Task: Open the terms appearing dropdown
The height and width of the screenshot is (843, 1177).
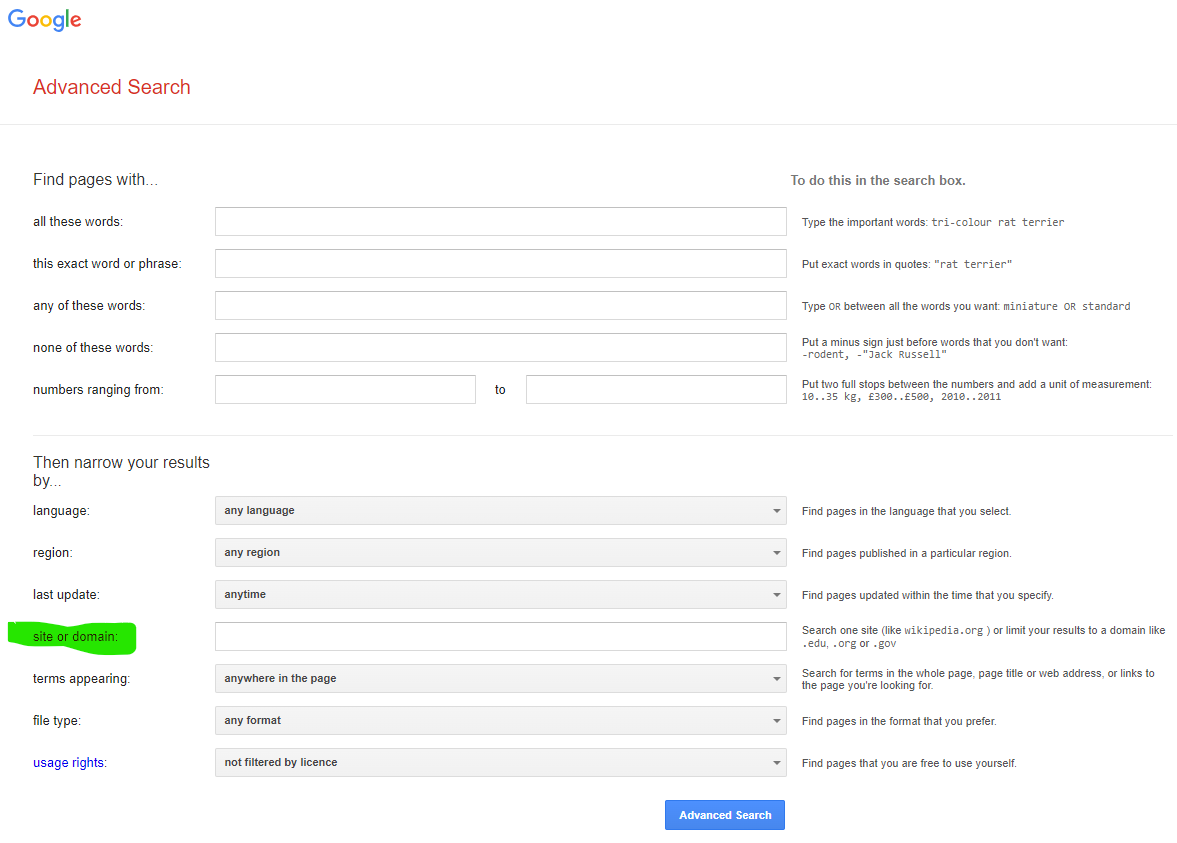Action: pyautogui.click(x=500, y=678)
